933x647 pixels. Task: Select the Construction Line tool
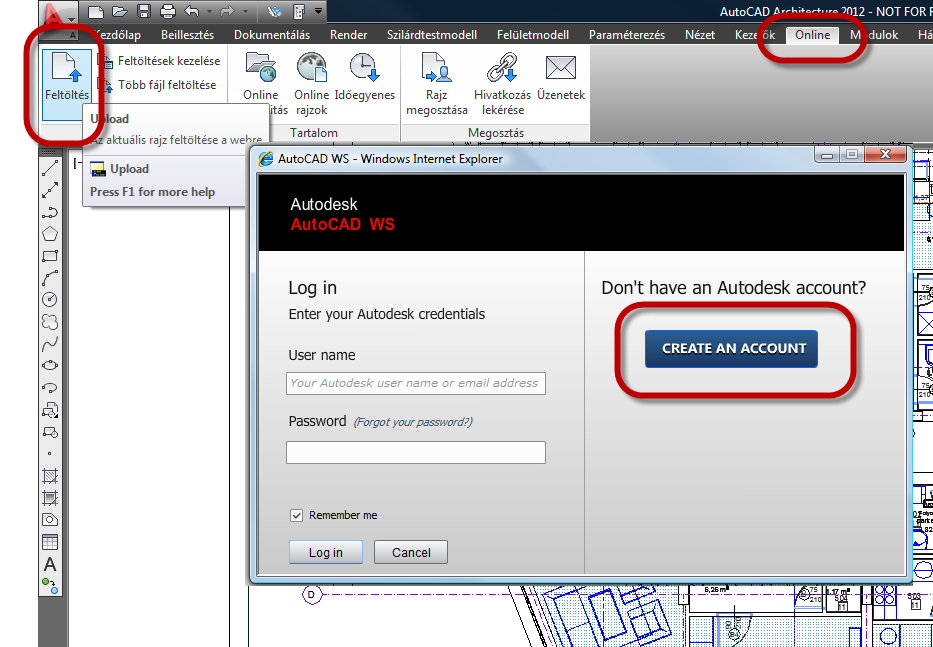point(50,190)
